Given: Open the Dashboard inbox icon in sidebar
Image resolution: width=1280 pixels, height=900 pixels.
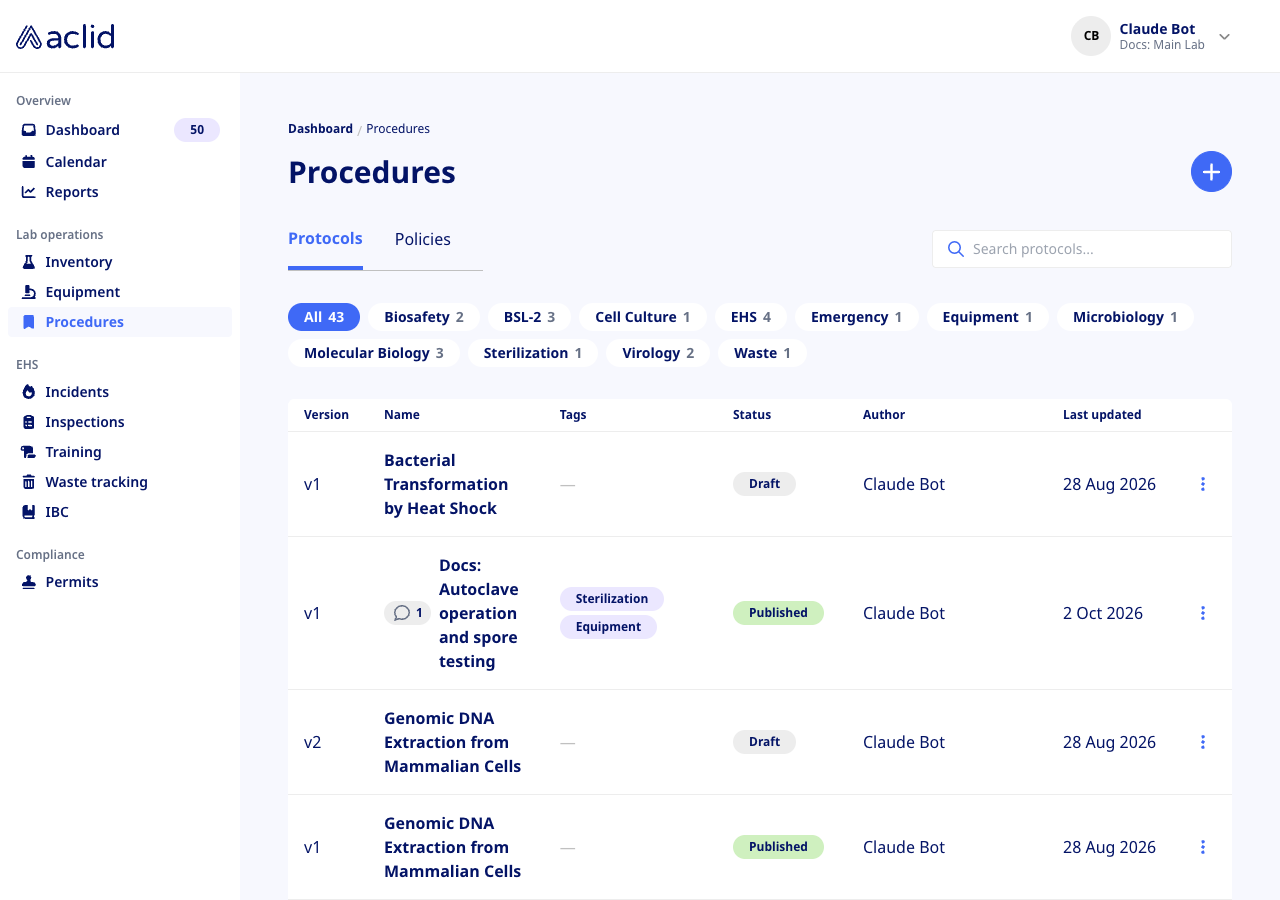Looking at the screenshot, I should [29, 130].
